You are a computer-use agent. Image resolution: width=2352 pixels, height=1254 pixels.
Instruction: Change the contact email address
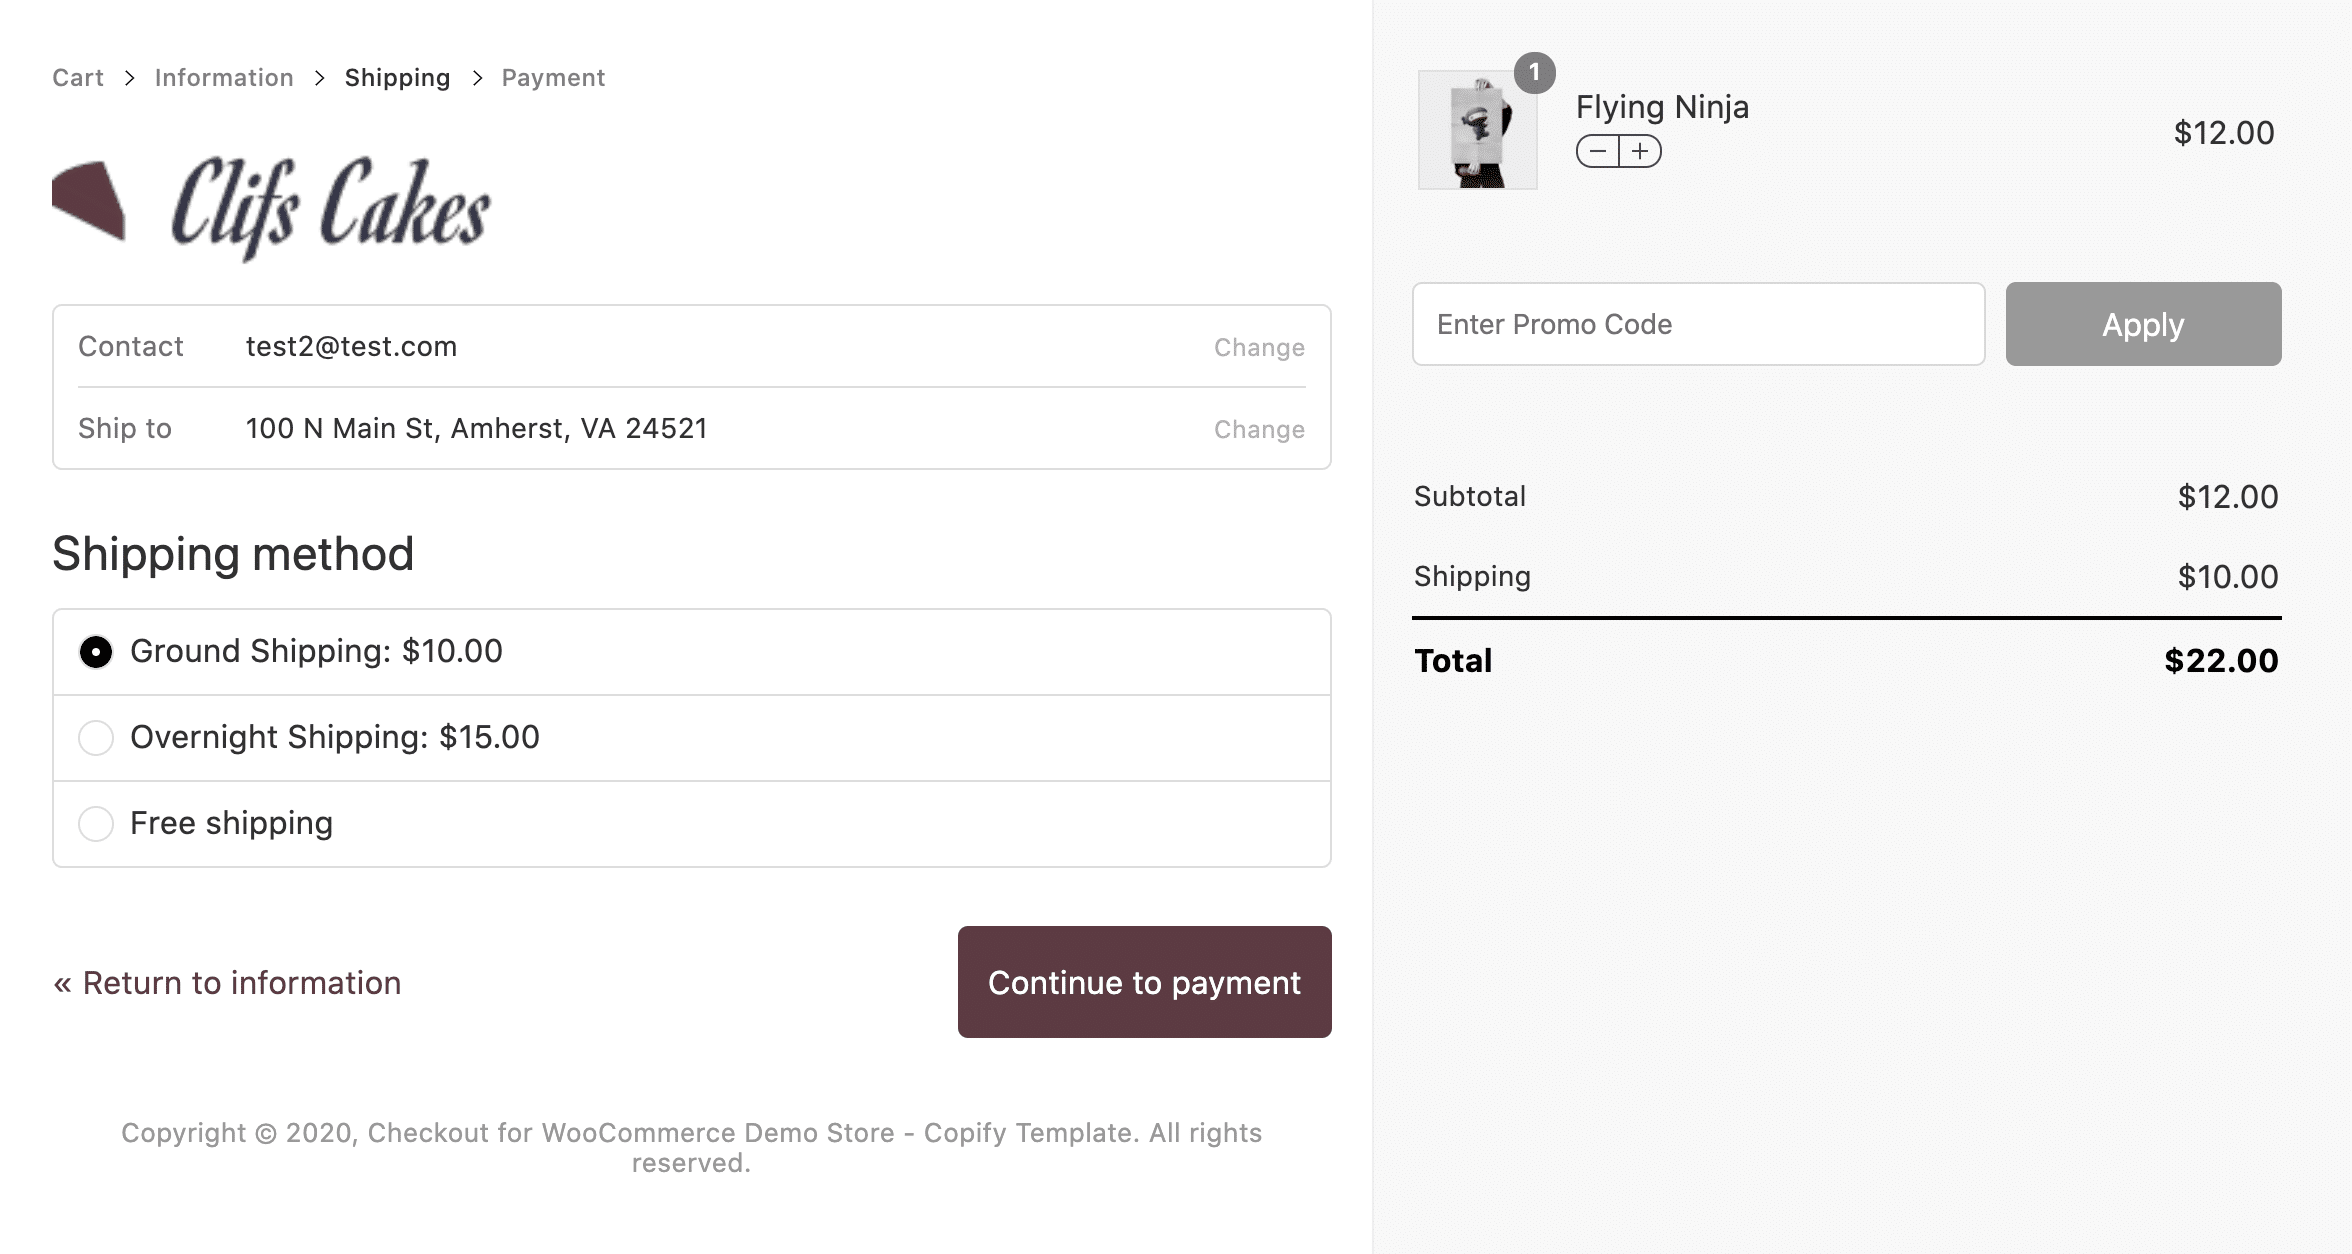point(1258,347)
